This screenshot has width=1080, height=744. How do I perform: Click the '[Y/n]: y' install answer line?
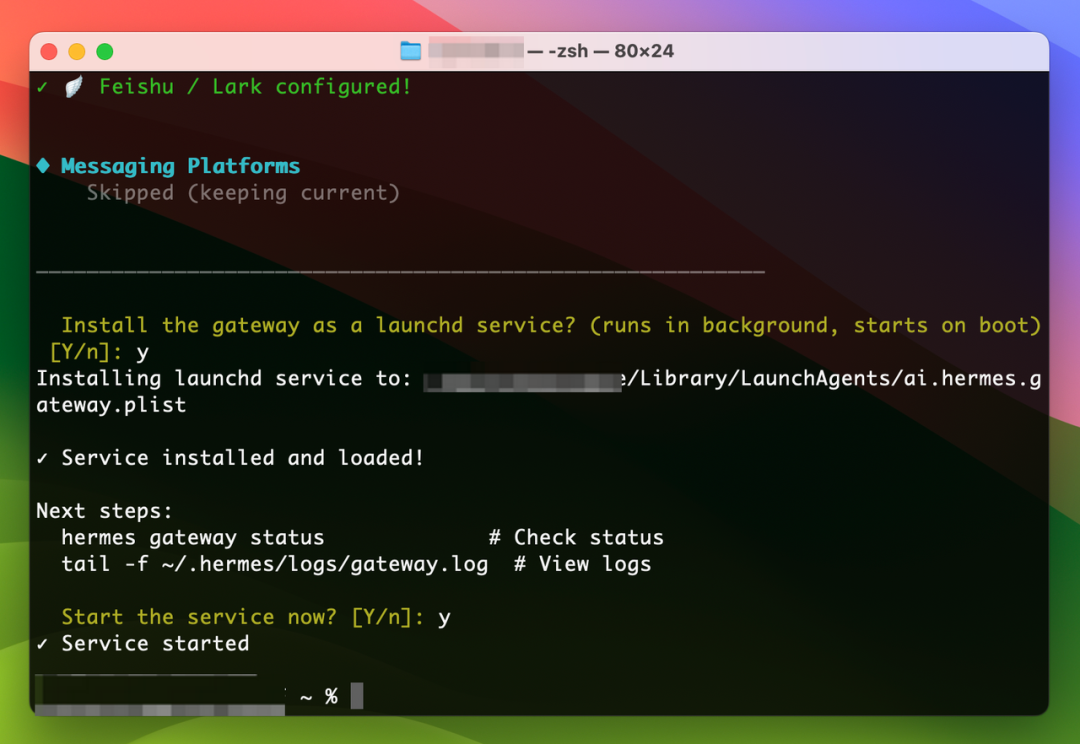click(x=99, y=352)
